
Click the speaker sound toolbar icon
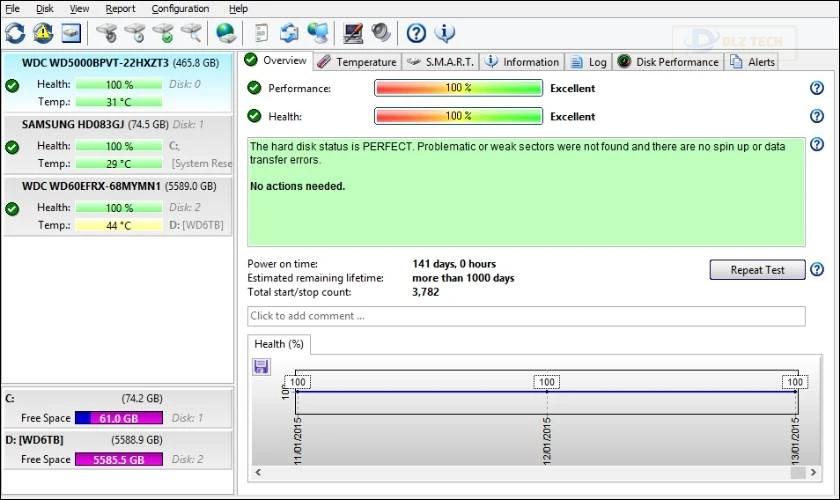click(381, 33)
